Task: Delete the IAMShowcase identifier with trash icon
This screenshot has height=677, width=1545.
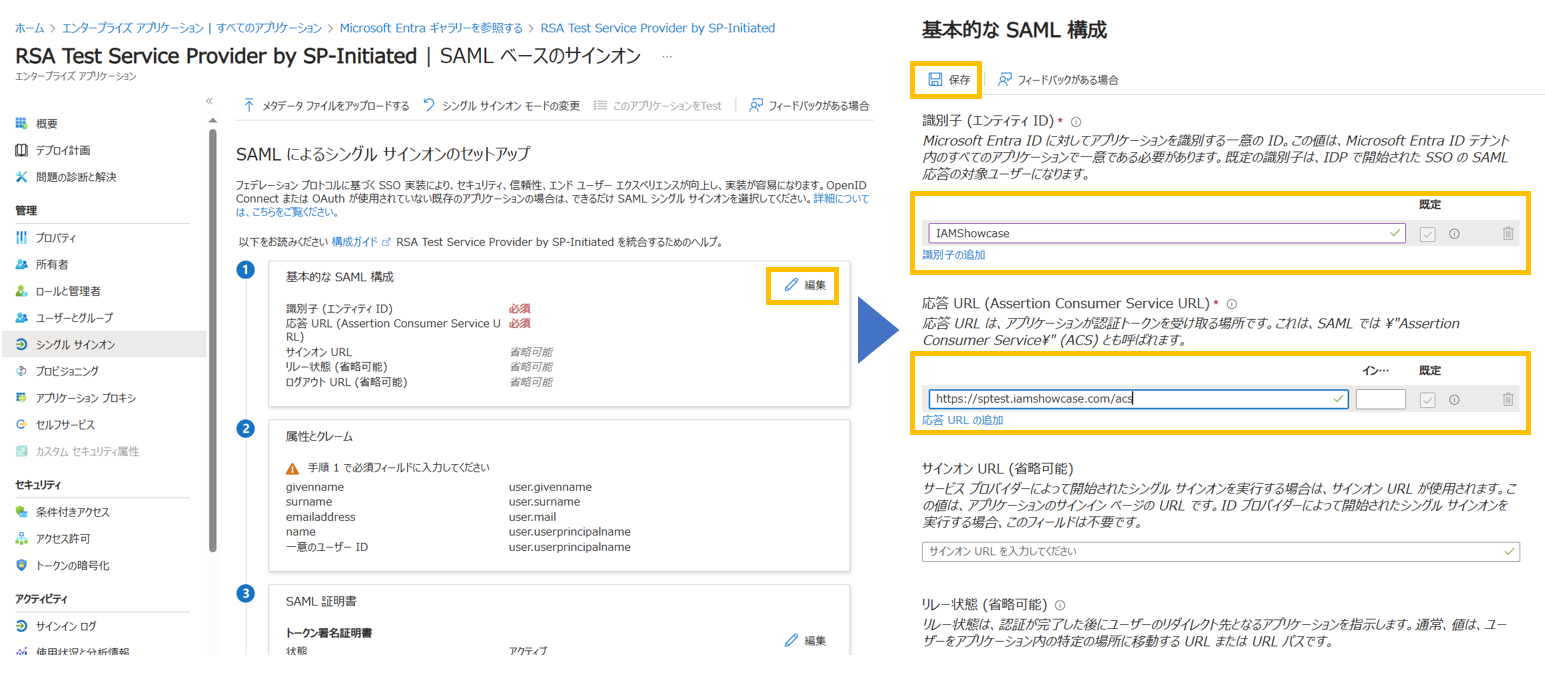Action: pos(1507,233)
